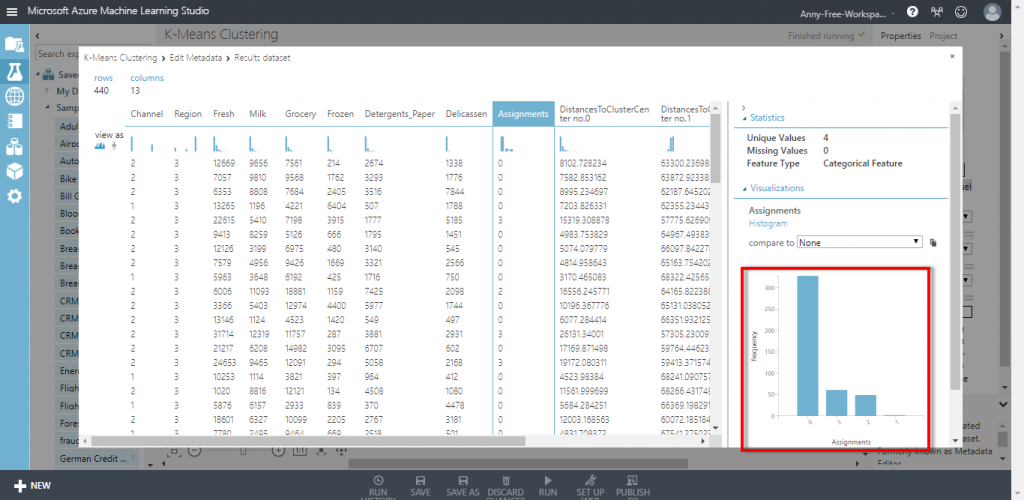Click the K-Means Clustering breadcrumb

click(x=121, y=57)
